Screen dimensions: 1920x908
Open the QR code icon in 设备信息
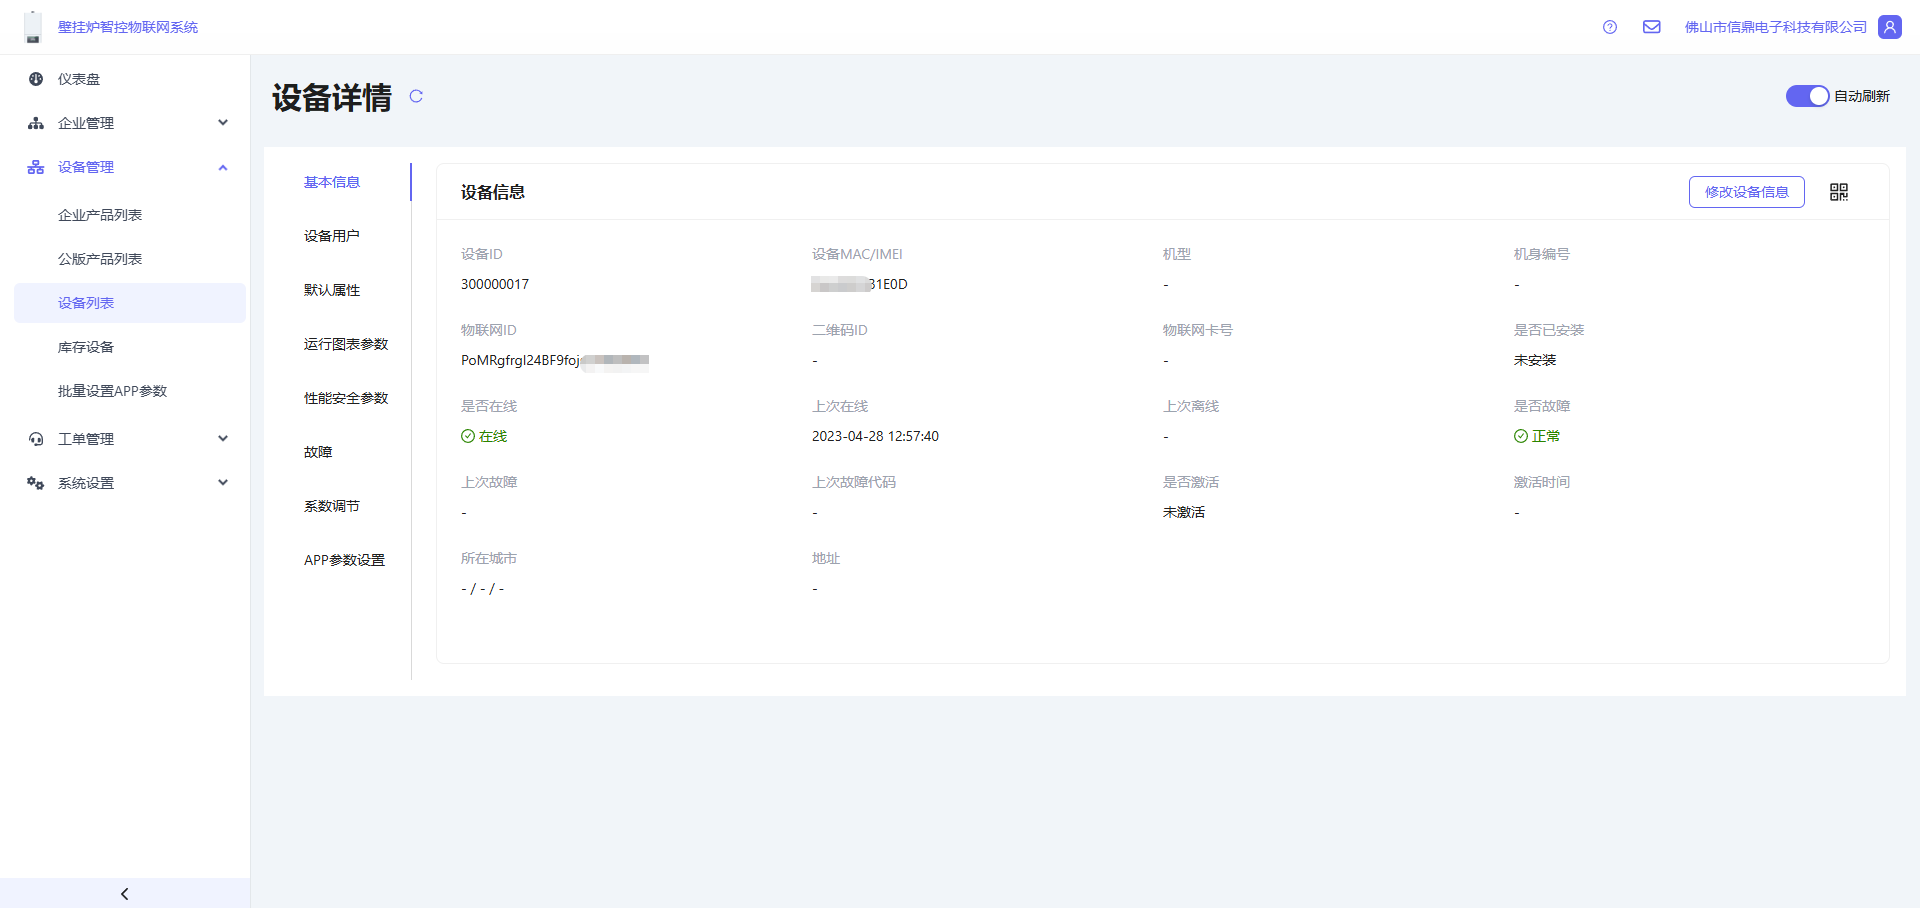click(x=1838, y=192)
